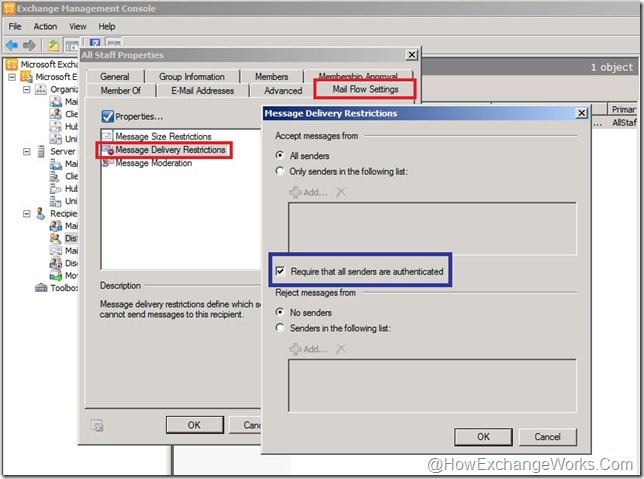
Task: Click Client Access icon under Server Configuration
Action: click(x=55, y=176)
